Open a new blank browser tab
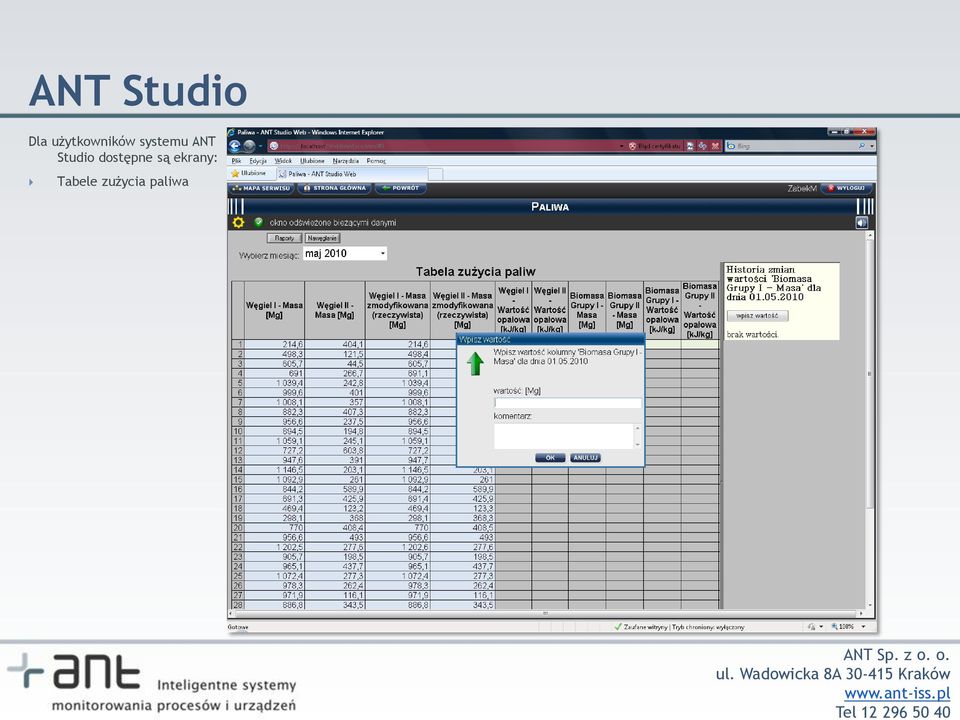This screenshot has width=960, height=720. tap(435, 174)
